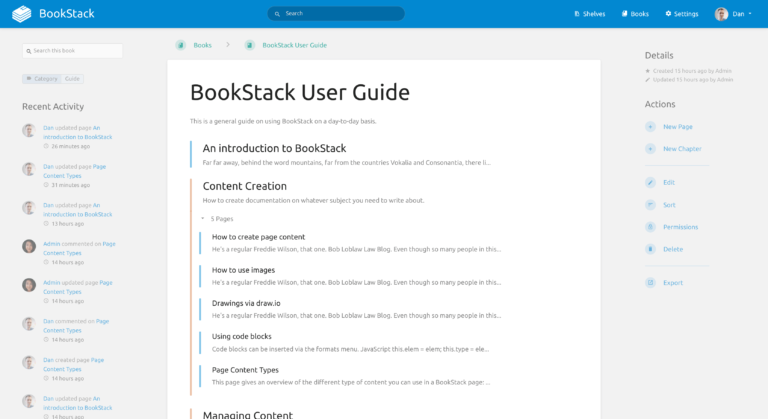Click the pencil icon beside Updated details
This screenshot has width=768, height=419.
(x=648, y=80)
